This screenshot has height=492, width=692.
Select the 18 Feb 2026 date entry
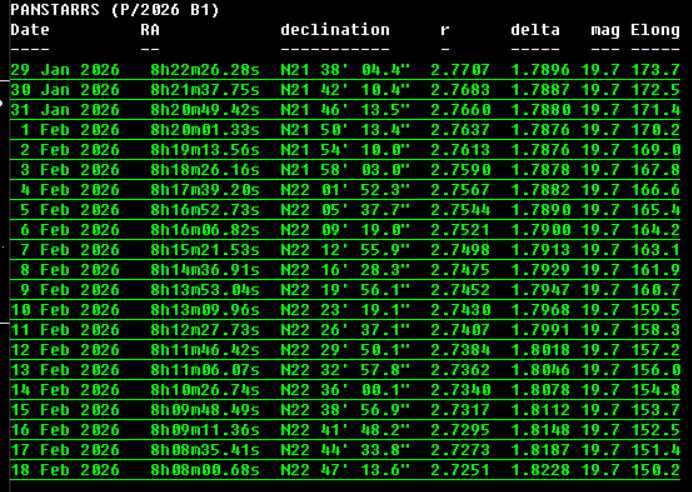(65, 470)
